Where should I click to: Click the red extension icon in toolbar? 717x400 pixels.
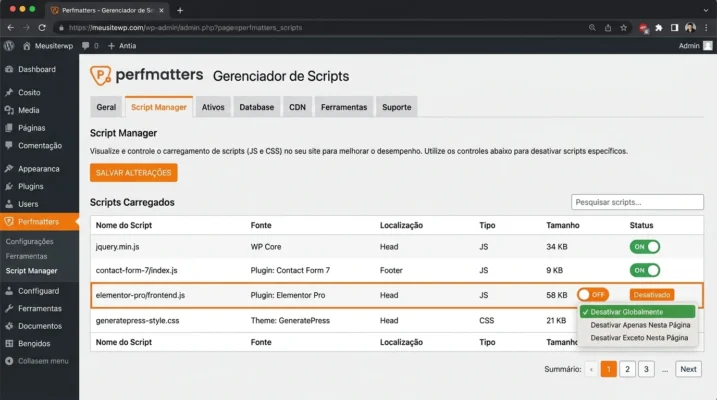pyautogui.click(x=643, y=28)
